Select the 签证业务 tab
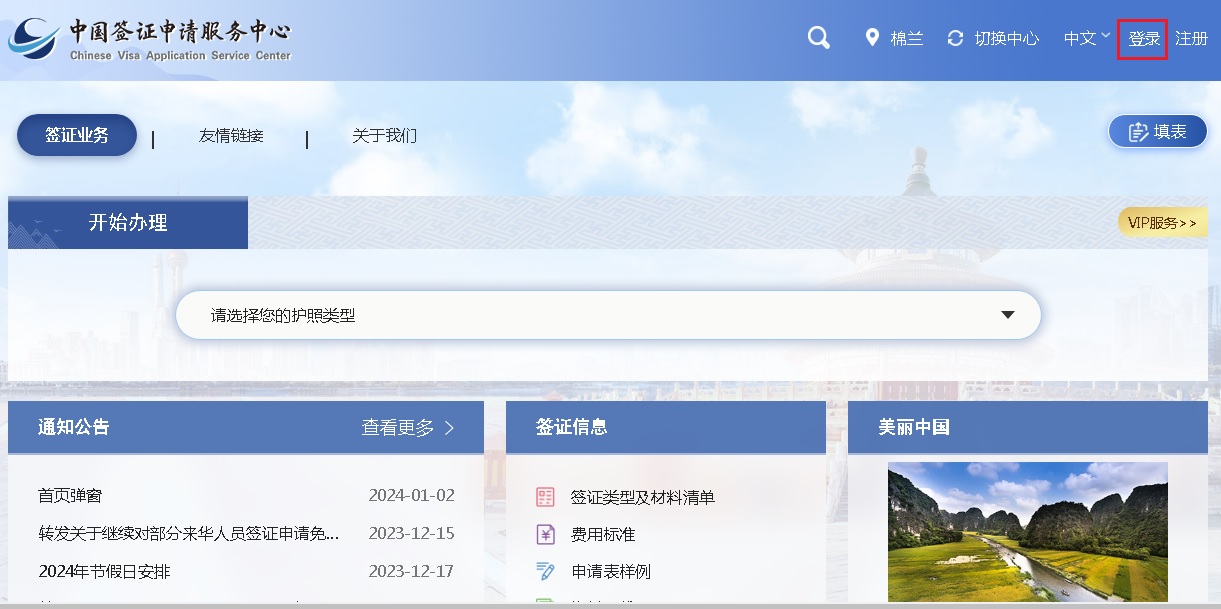This screenshot has height=609, width=1221. [77, 135]
